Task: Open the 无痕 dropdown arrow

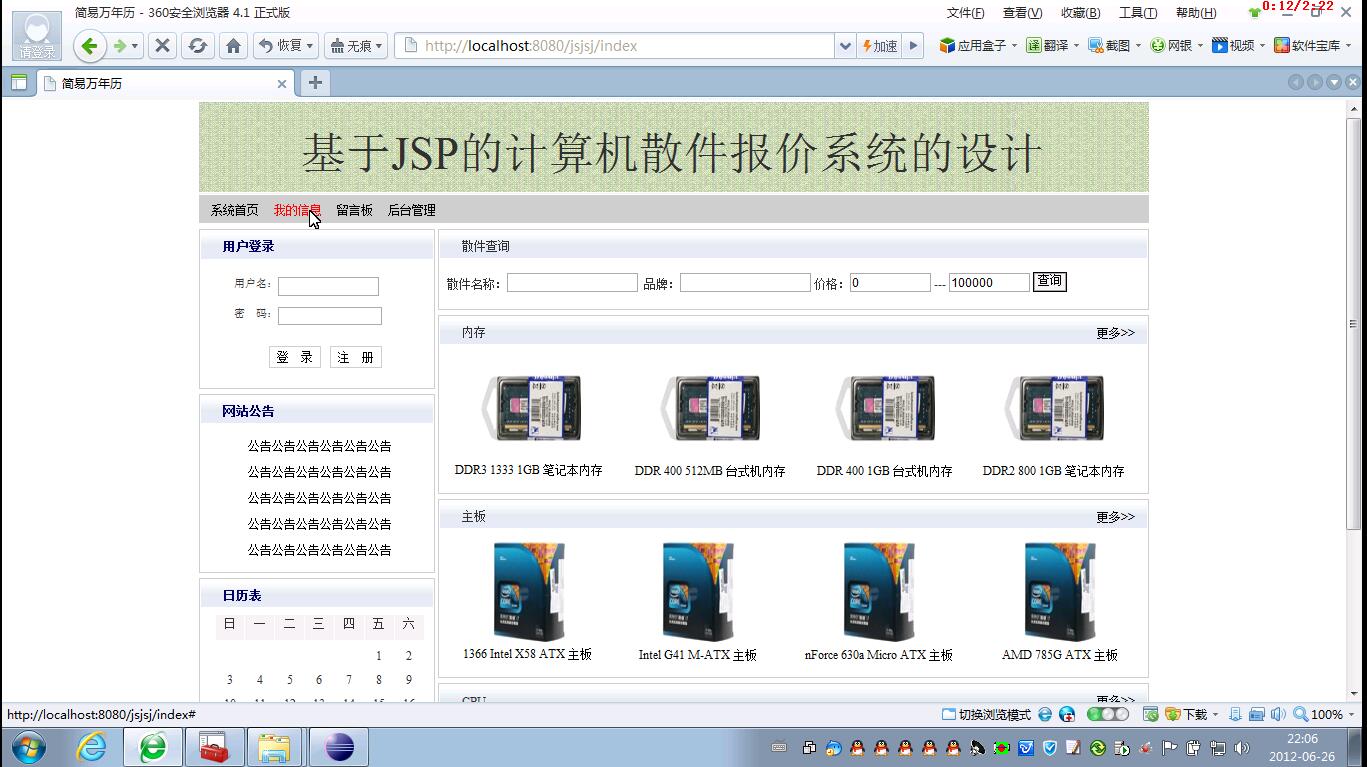Action: [380, 46]
